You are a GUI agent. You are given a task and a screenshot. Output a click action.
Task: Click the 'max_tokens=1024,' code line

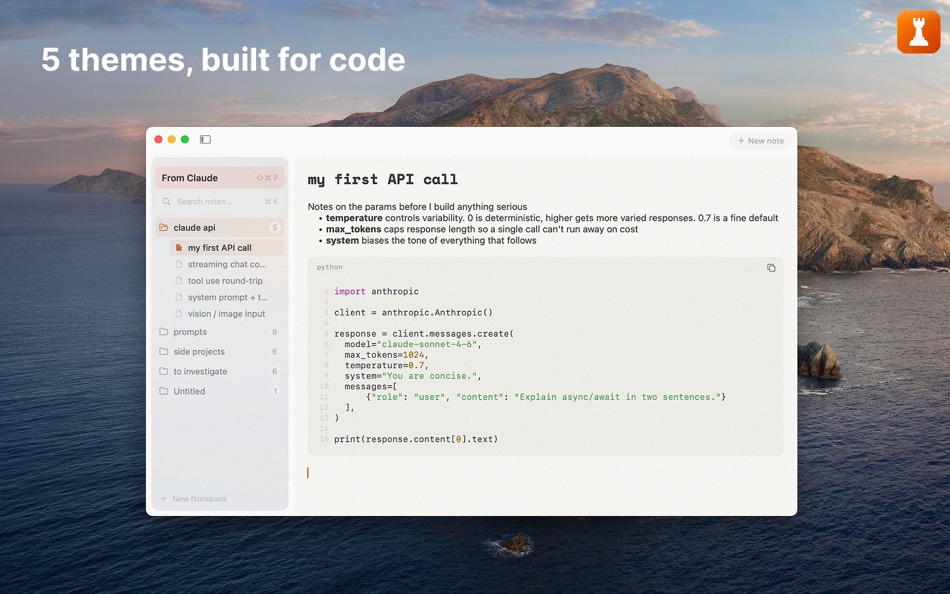click(x=387, y=355)
